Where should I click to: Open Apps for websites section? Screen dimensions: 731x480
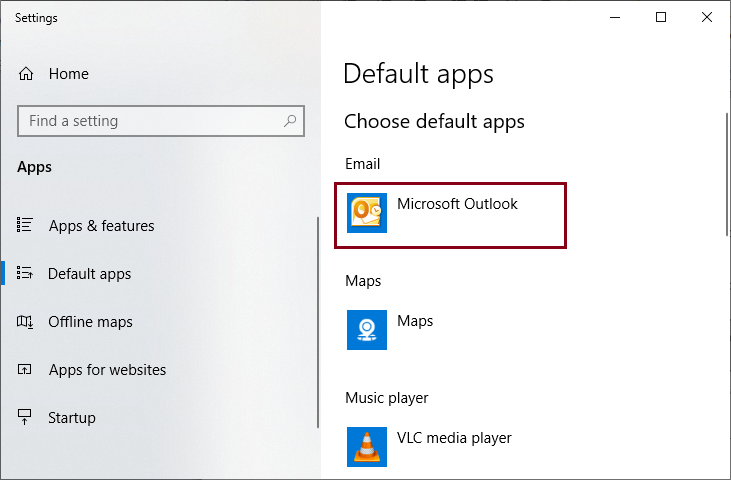tap(107, 370)
